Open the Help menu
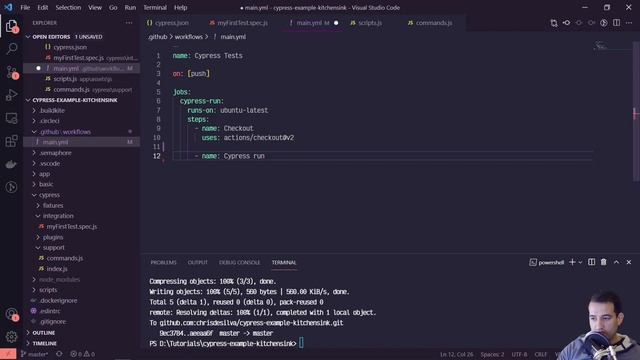Viewport: 640px width, 360px height. 180,7
